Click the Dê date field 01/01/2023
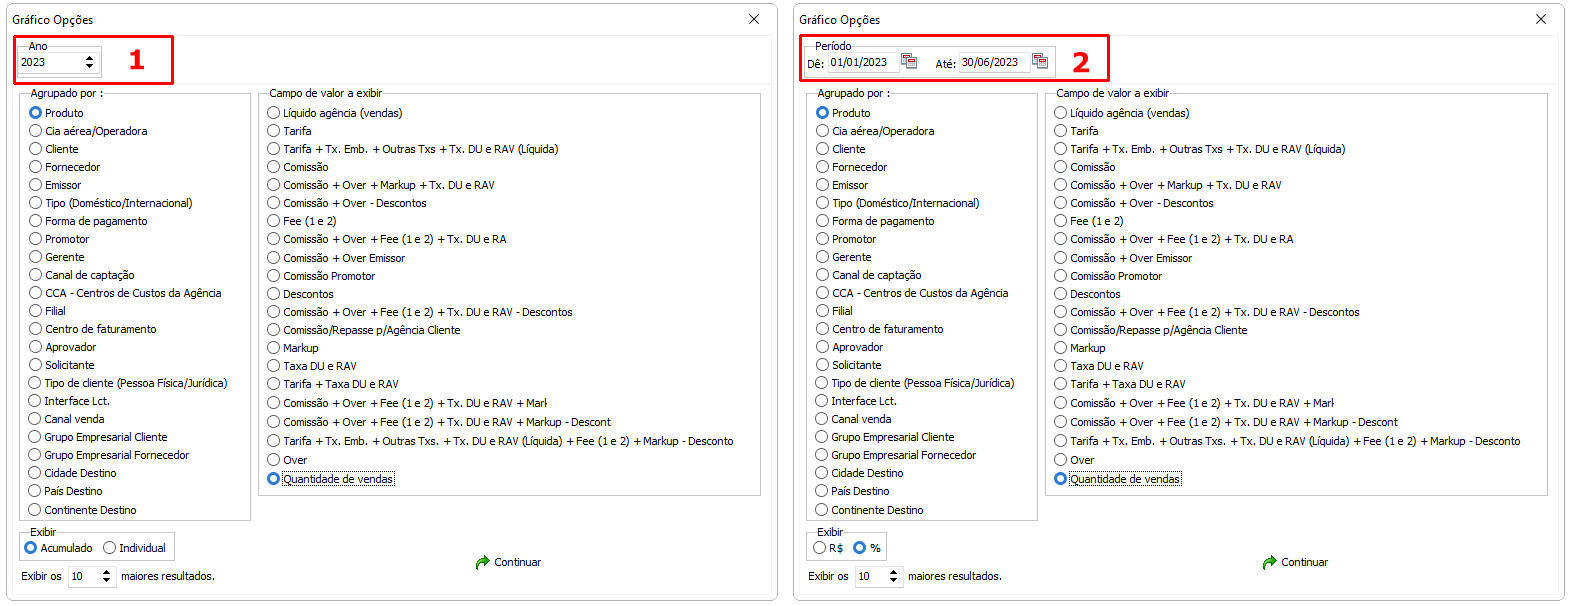The width and height of the screenshot is (1571, 606). 863,62
